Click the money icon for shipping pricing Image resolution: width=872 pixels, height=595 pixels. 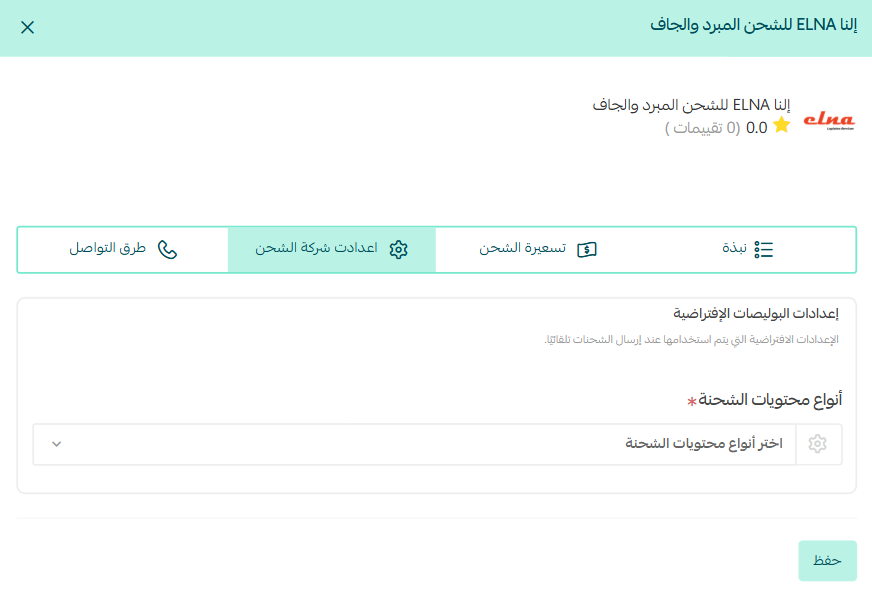[587, 250]
